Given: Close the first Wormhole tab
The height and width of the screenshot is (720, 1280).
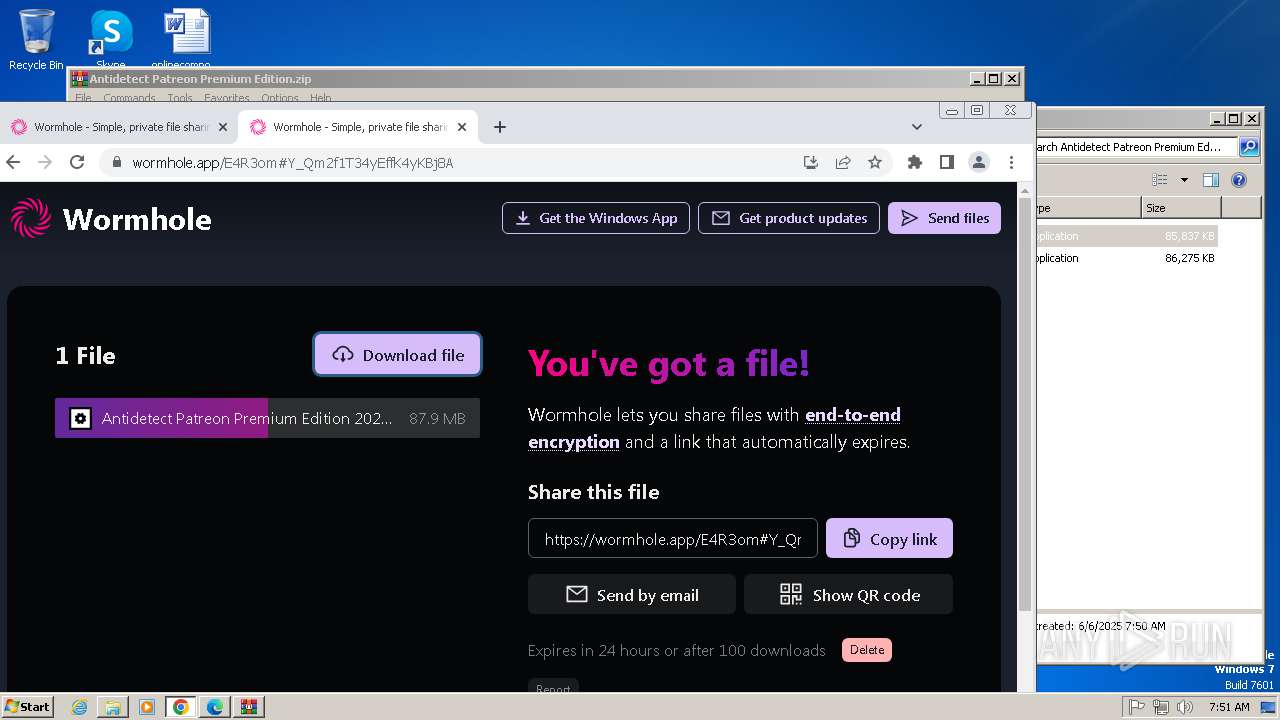Looking at the screenshot, I should (x=223, y=127).
